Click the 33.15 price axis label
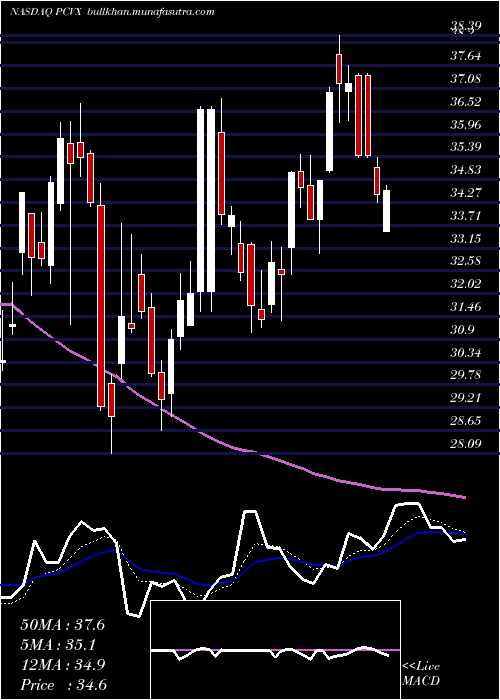500x700 pixels. click(466, 239)
